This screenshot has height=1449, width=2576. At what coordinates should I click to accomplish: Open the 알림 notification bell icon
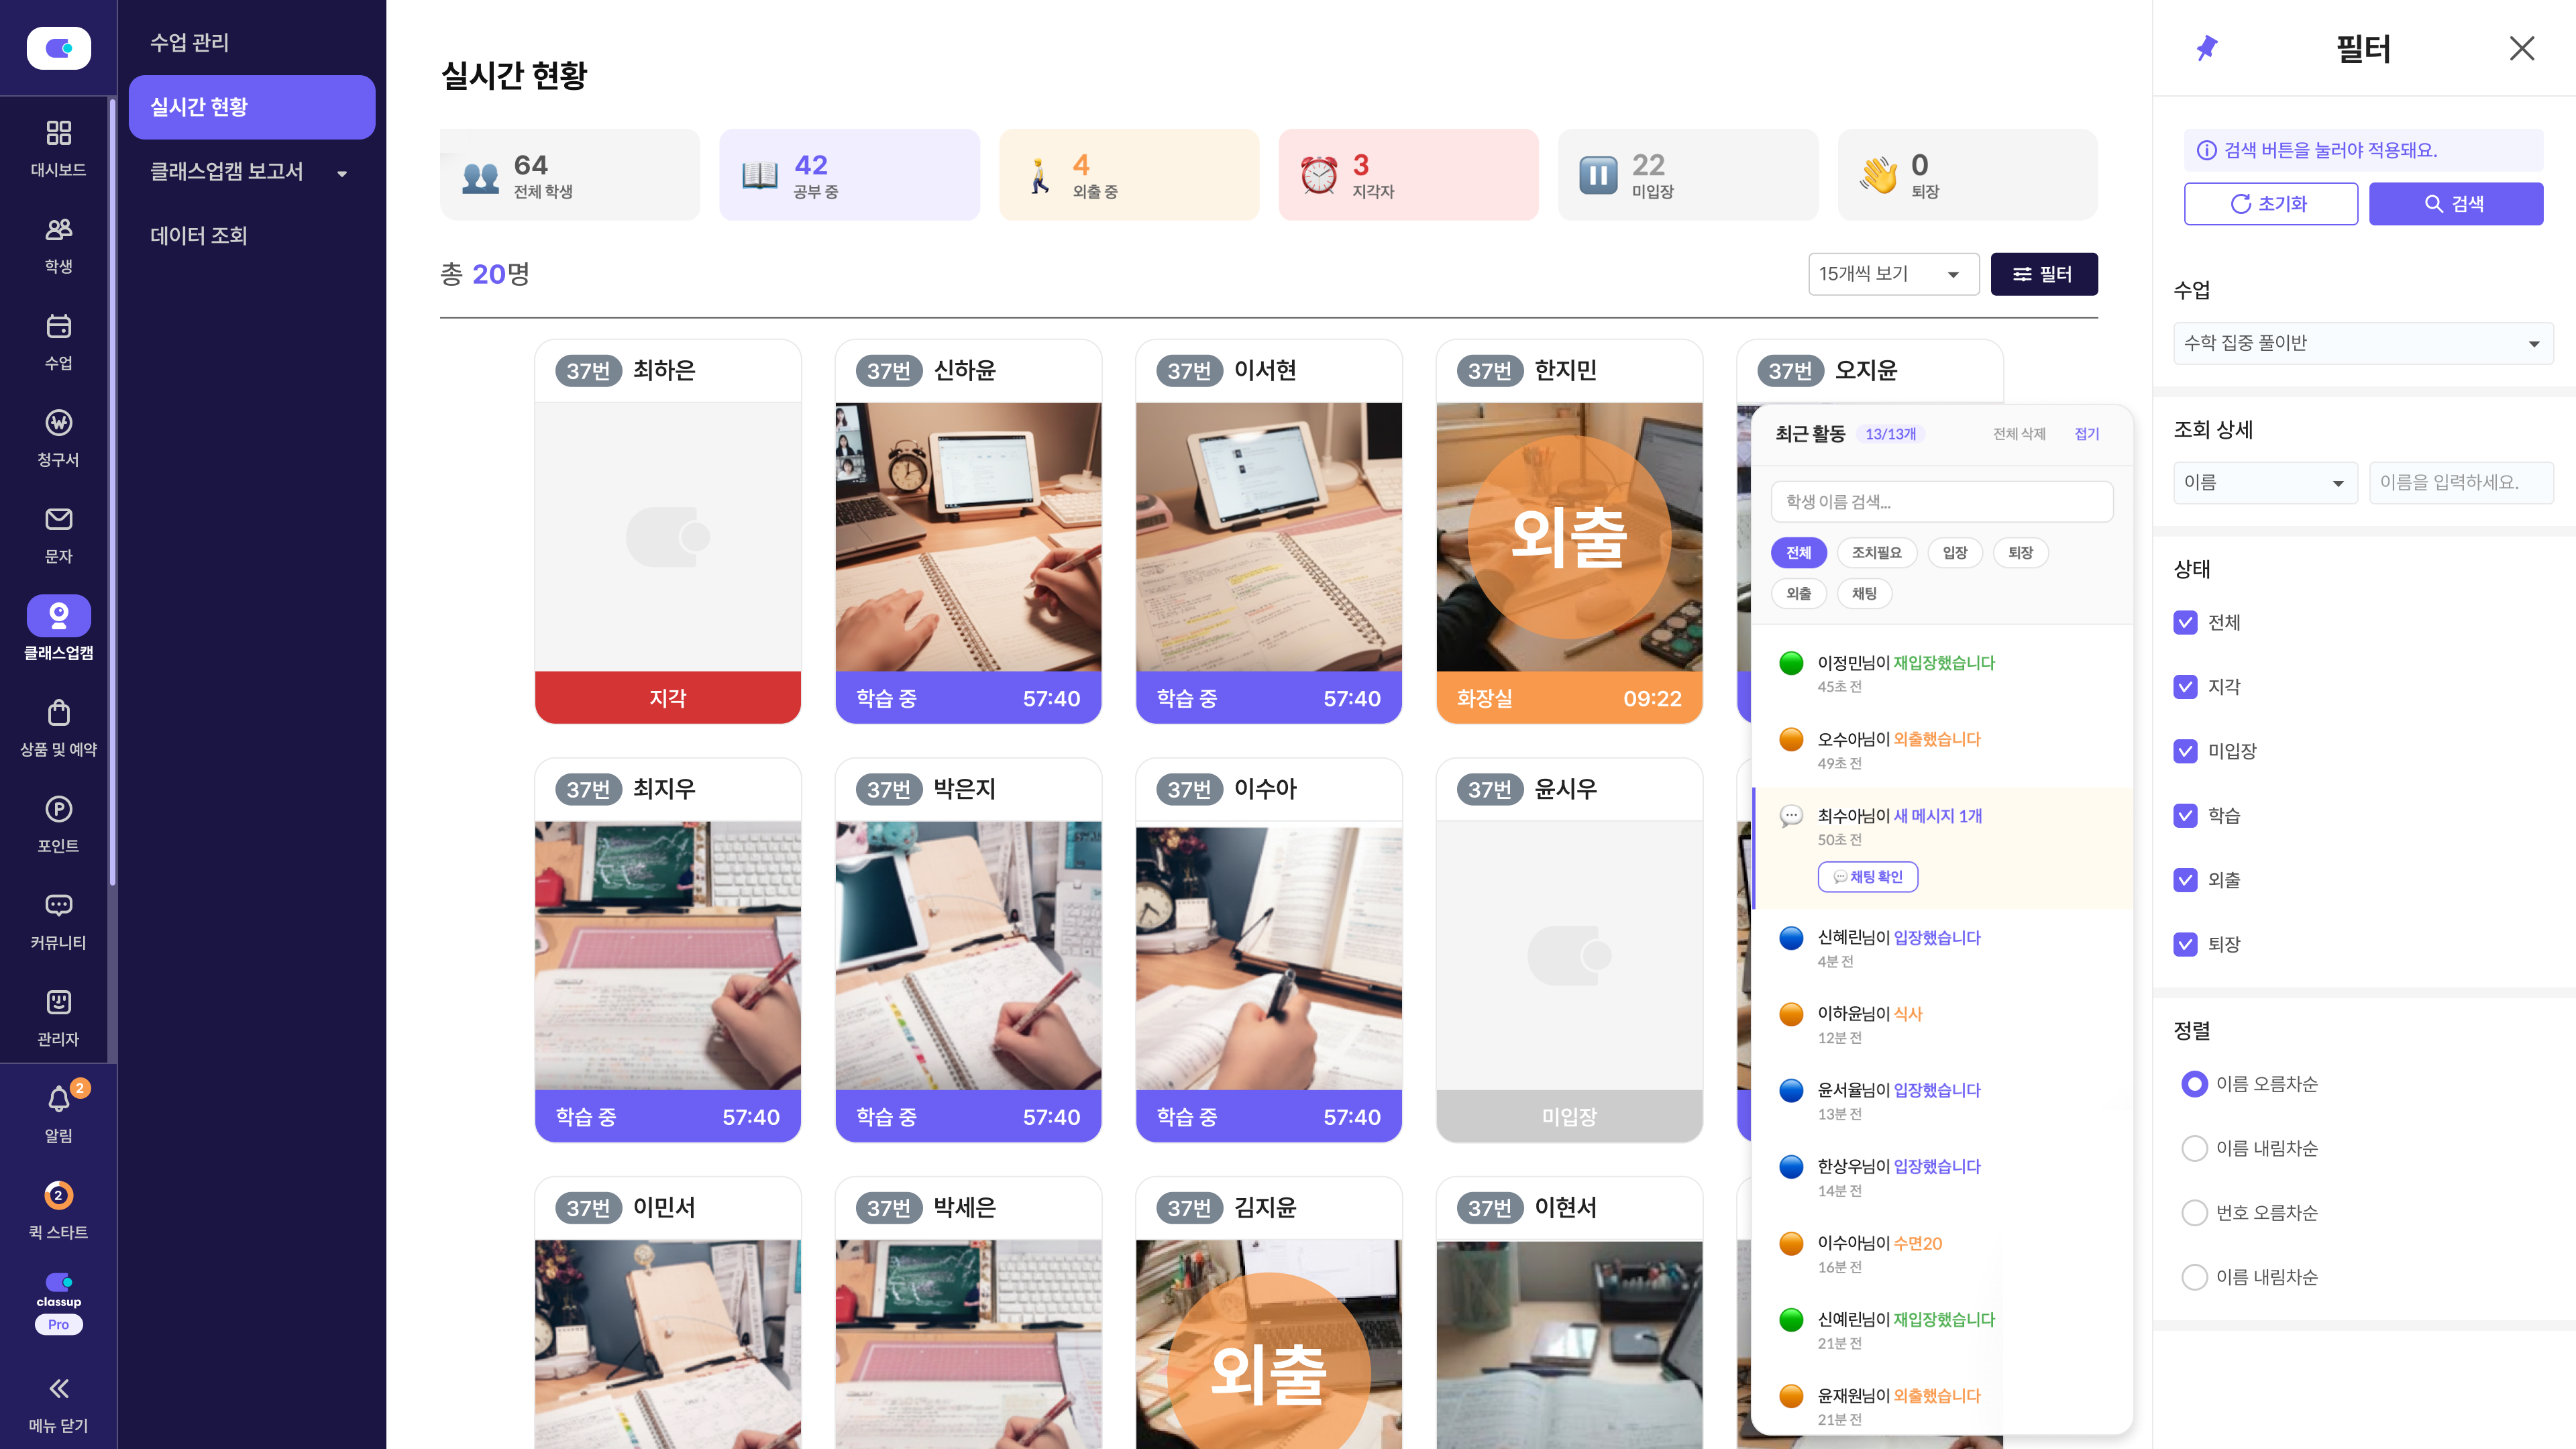coord(58,1100)
